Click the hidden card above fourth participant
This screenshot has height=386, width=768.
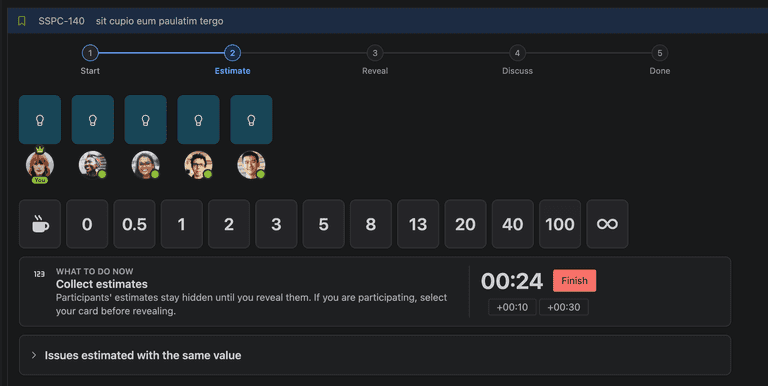pos(198,120)
